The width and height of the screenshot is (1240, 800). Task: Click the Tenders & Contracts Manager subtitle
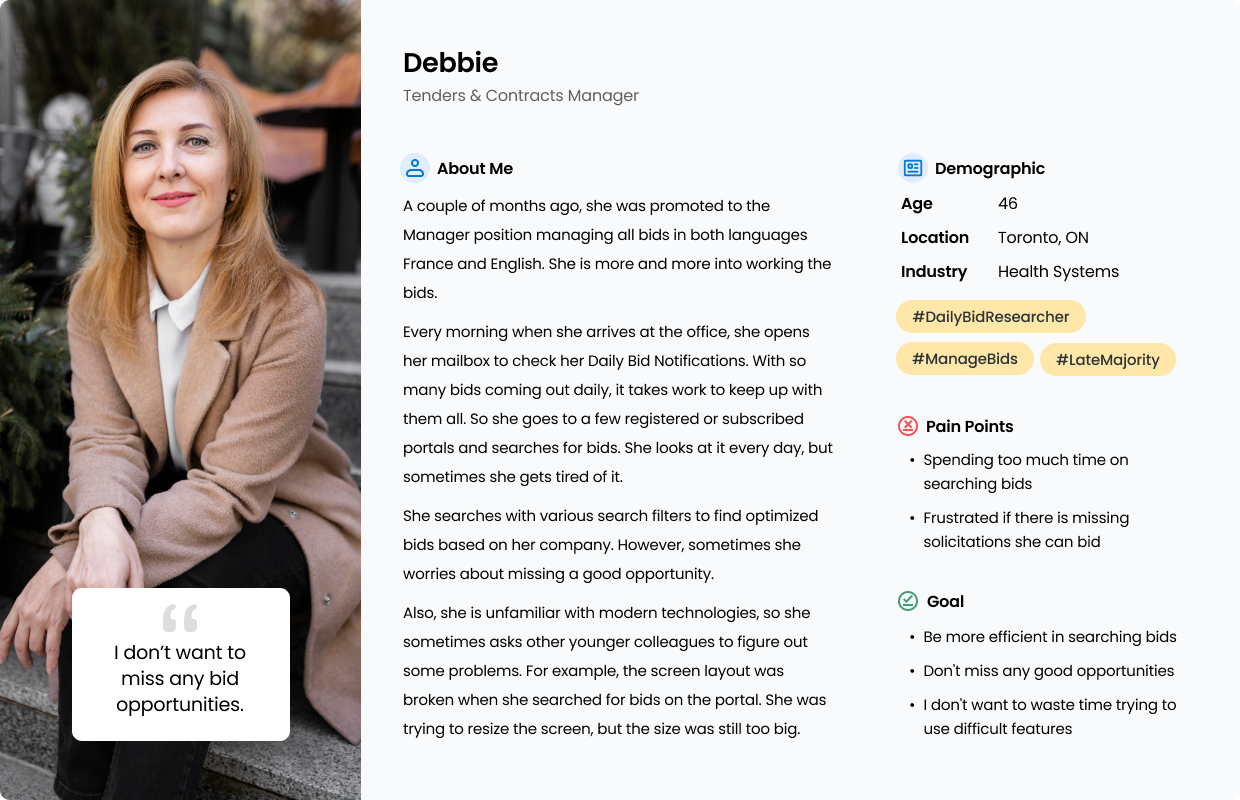[x=521, y=96]
